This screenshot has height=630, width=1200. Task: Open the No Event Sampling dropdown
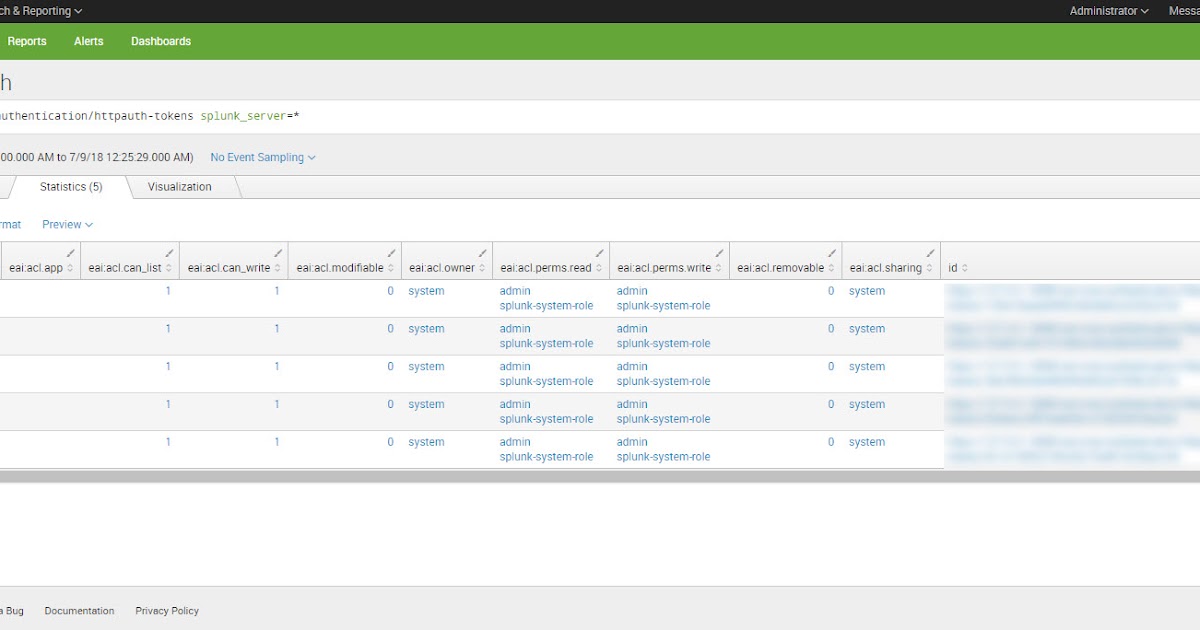(x=262, y=157)
